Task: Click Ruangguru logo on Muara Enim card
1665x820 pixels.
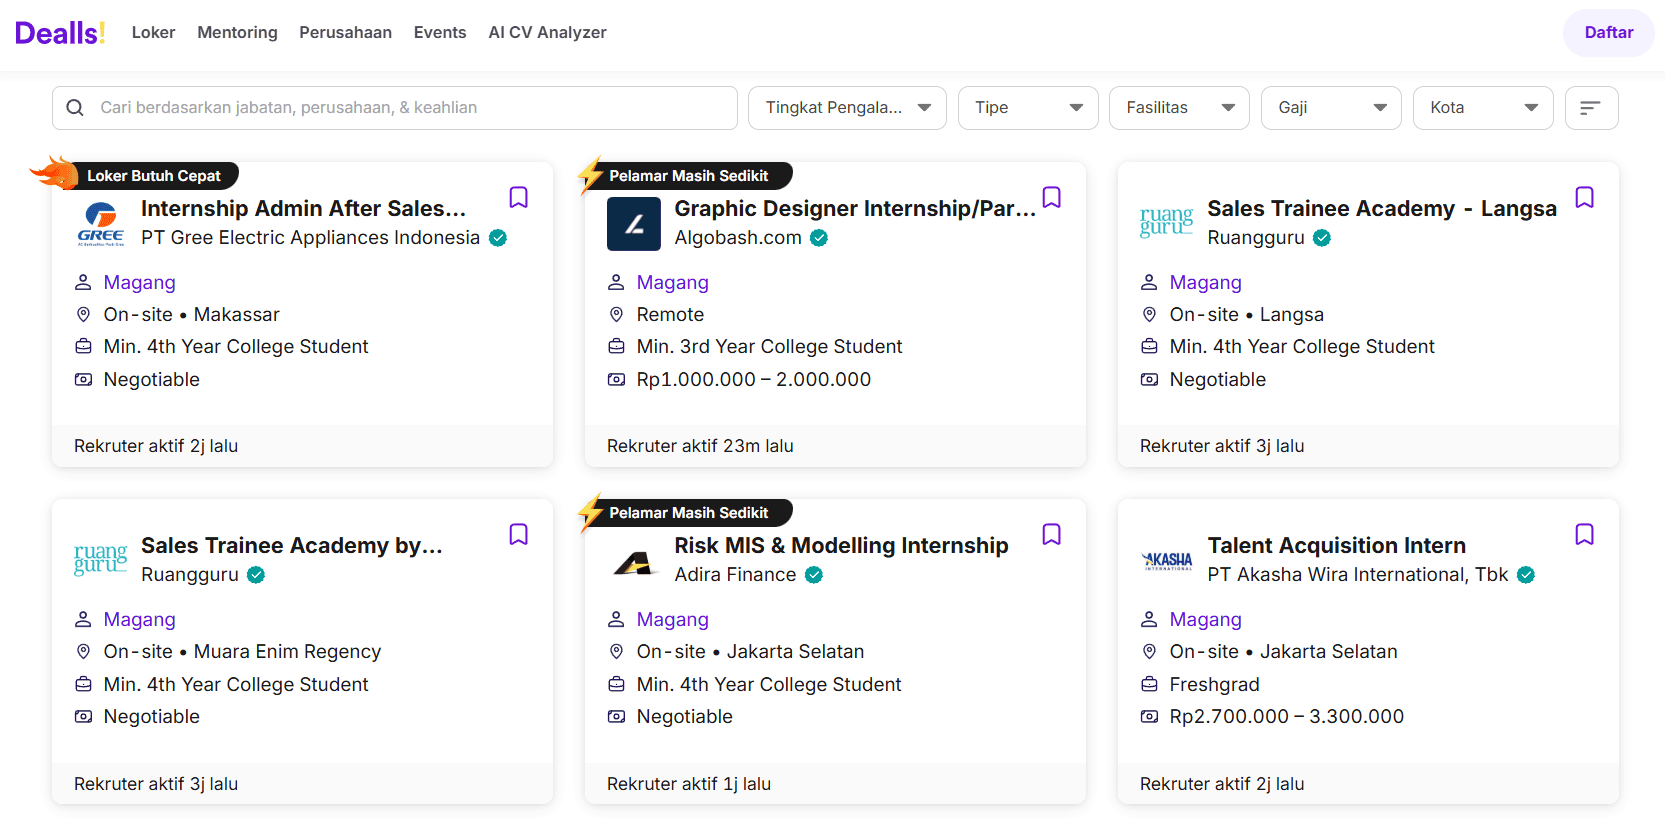Action: [101, 559]
